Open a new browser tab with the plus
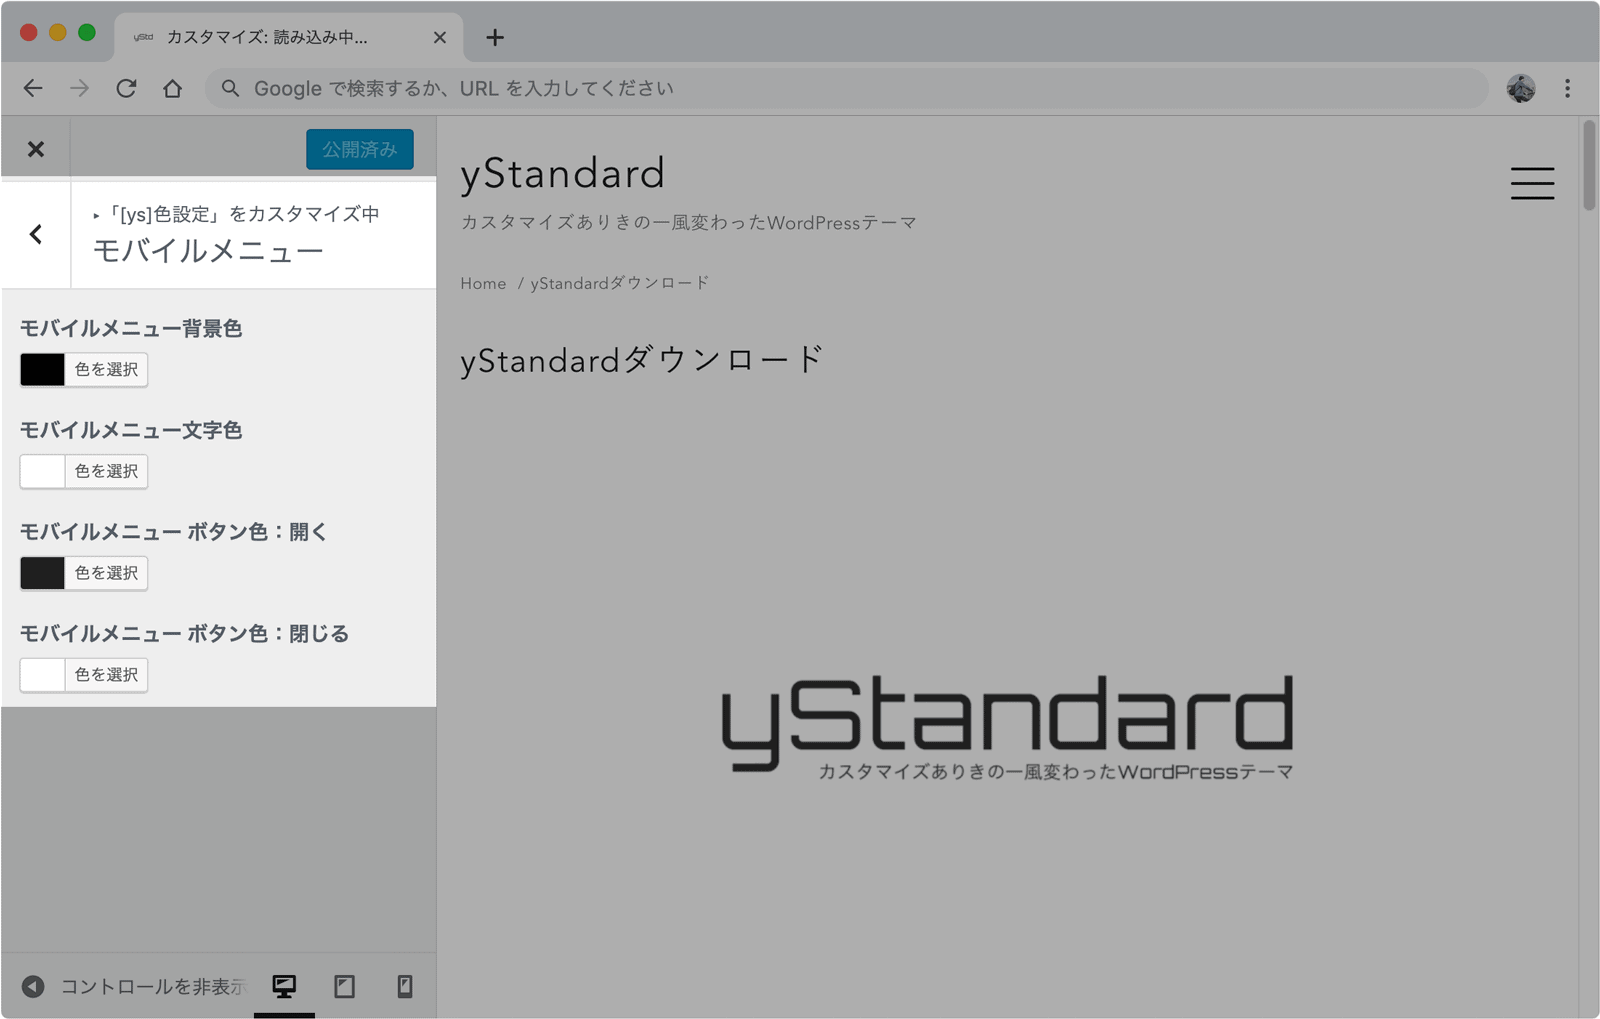The image size is (1600, 1019). click(494, 38)
